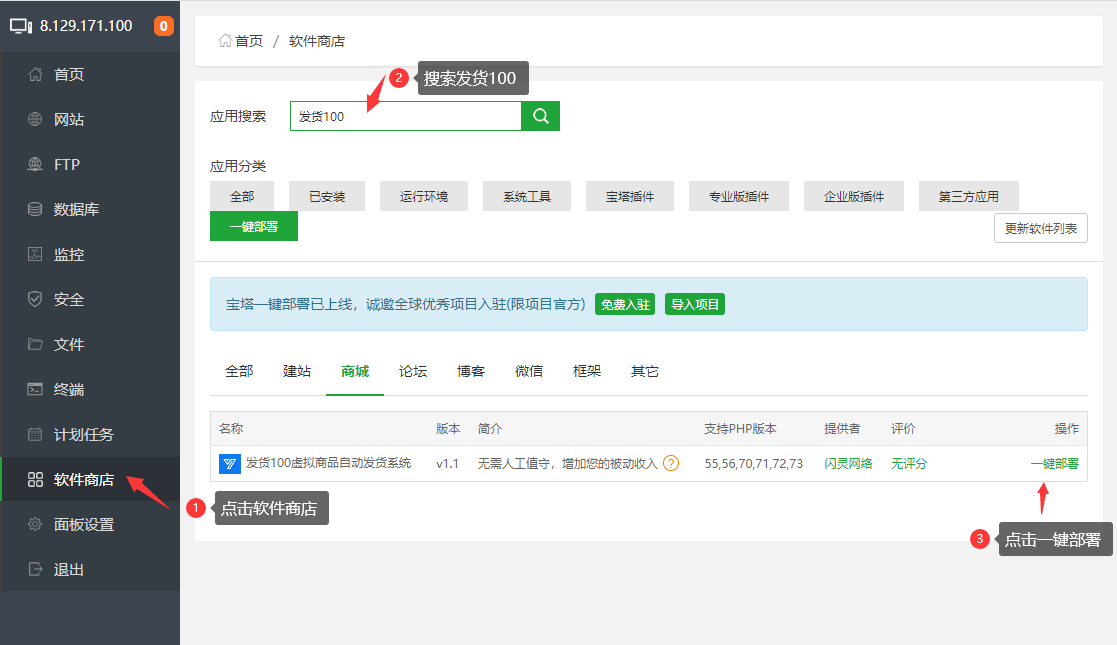
Task: Click the 首页 breadcrumb link
Action: [x=249, y=41]
